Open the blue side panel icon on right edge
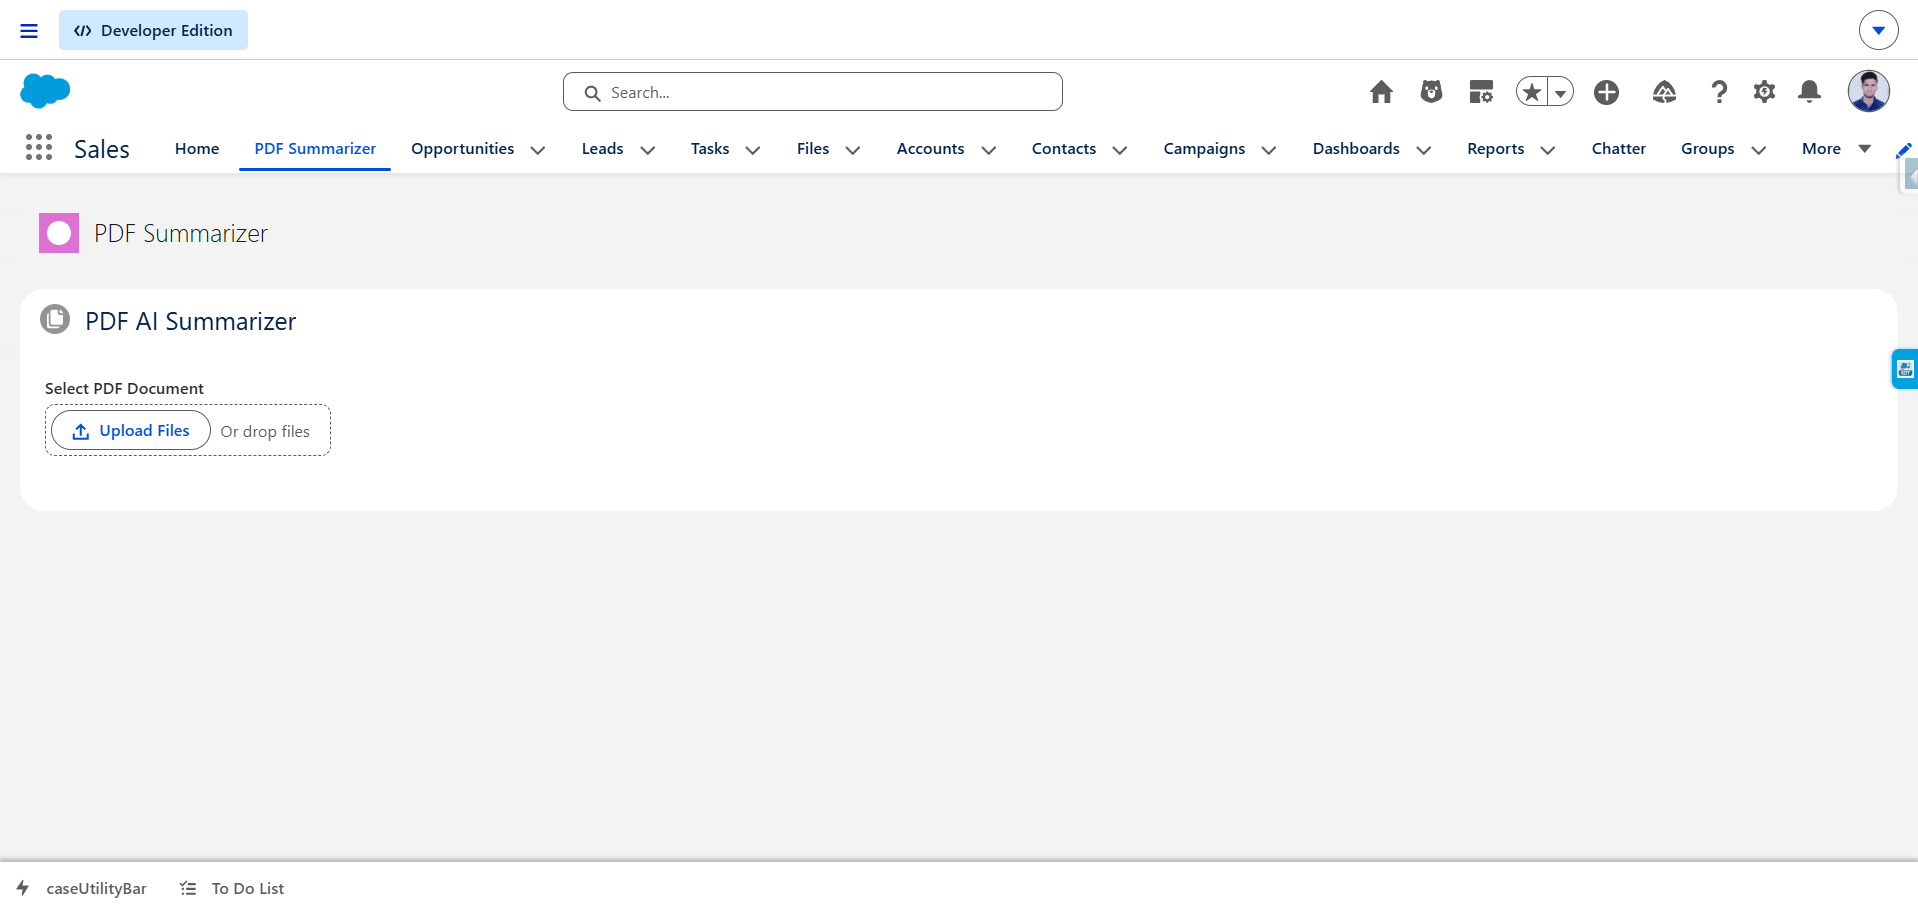Viewport: 1918px width, 904px height. coord(1905,369)
